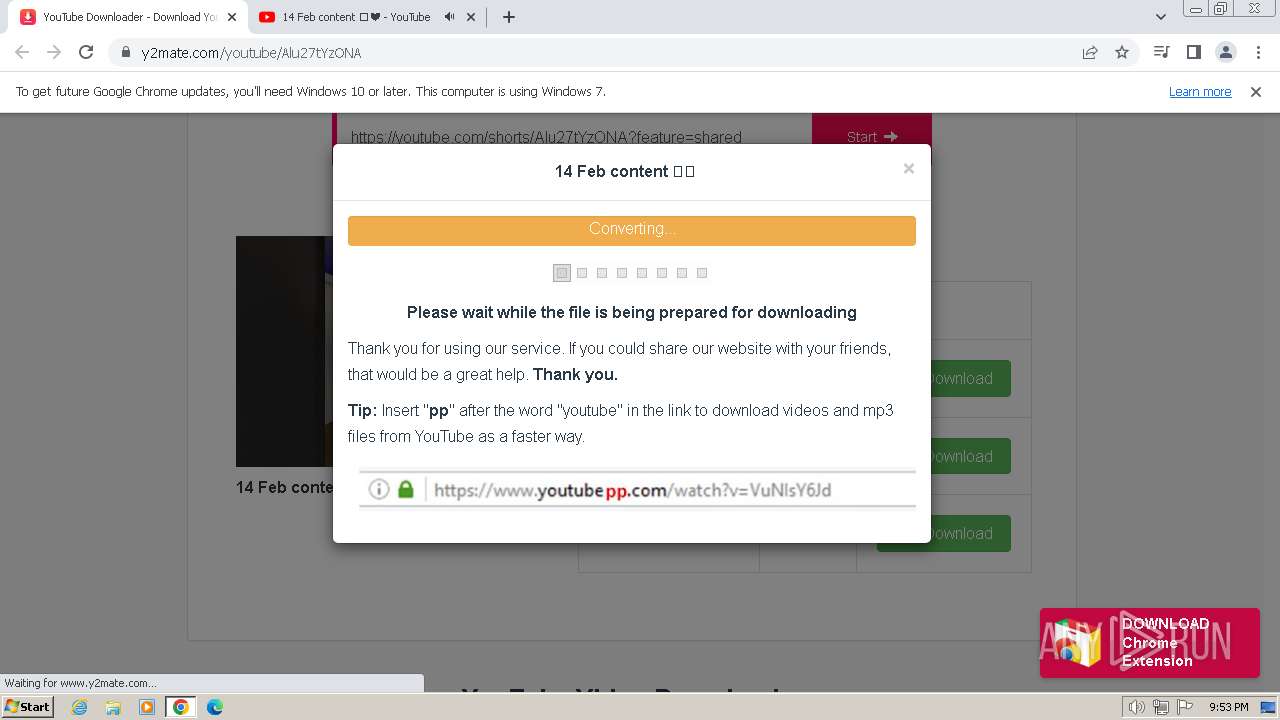Open the system tray volume icon
This screenshot has width=1280, height=720.
tap(1136, 707)
